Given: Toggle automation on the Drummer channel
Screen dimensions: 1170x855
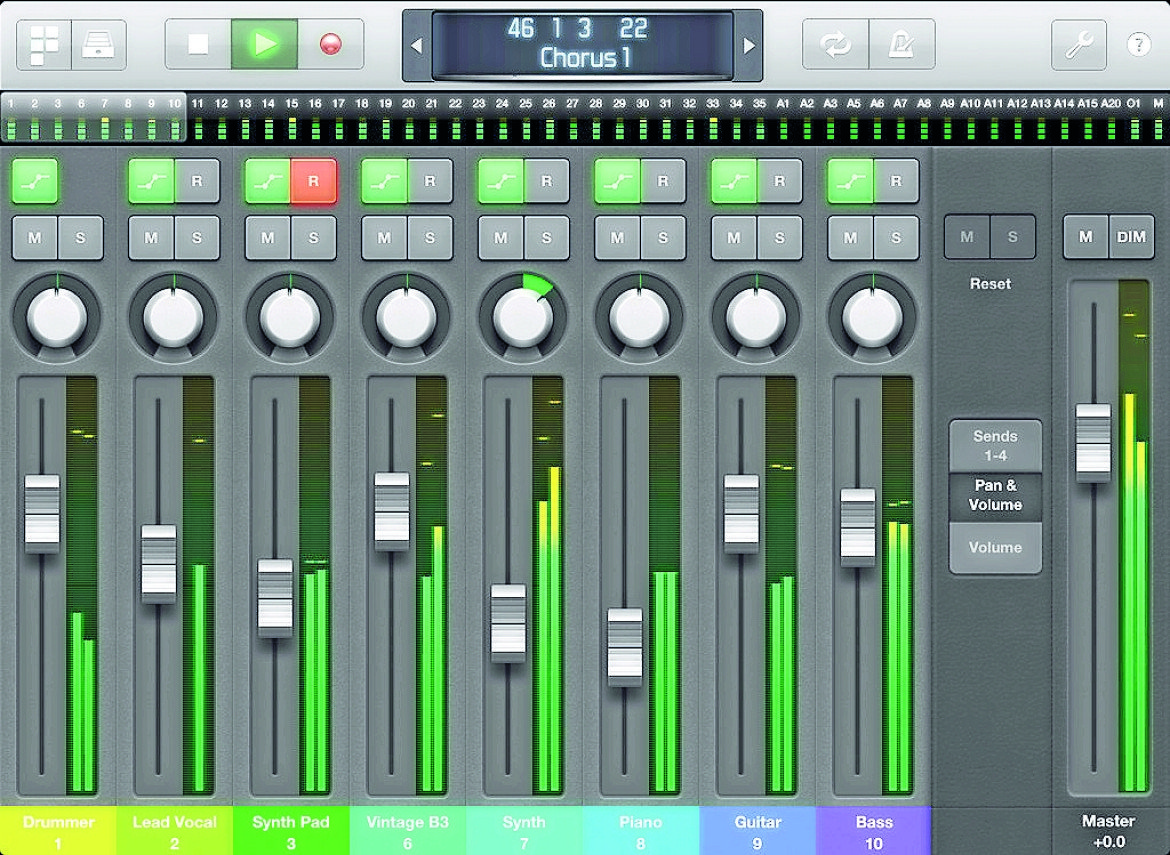Looking at the screenshot, I should [35, 181].
